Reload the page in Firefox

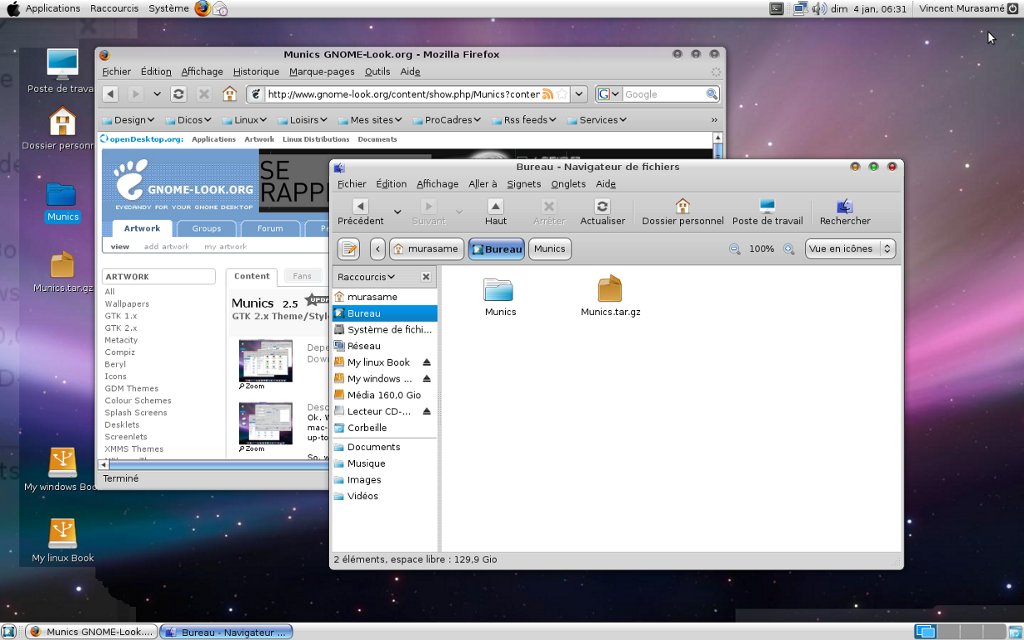[x=178, y=94]
